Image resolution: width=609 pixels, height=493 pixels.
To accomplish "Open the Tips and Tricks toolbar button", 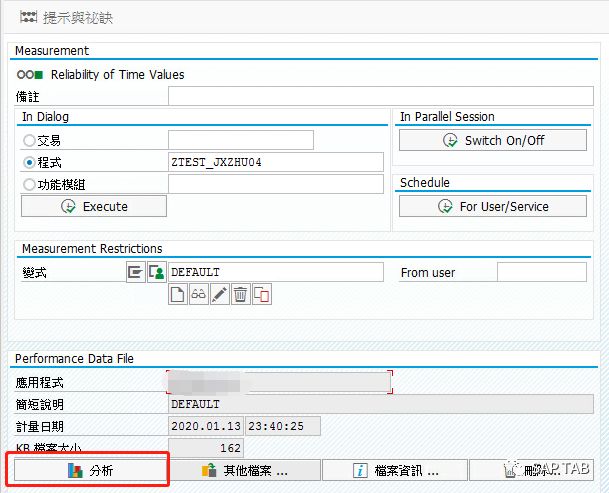I will [66, 17].
